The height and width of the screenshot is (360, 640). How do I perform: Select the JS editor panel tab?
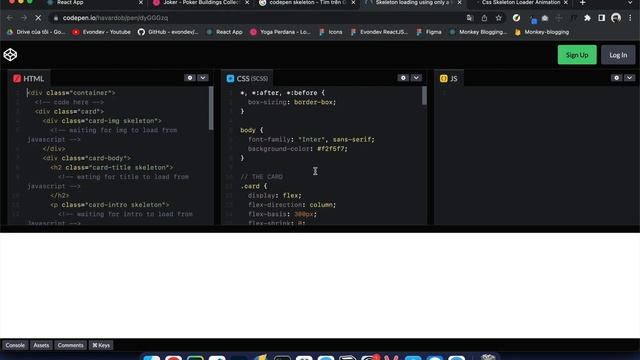(x=449, y=78)
